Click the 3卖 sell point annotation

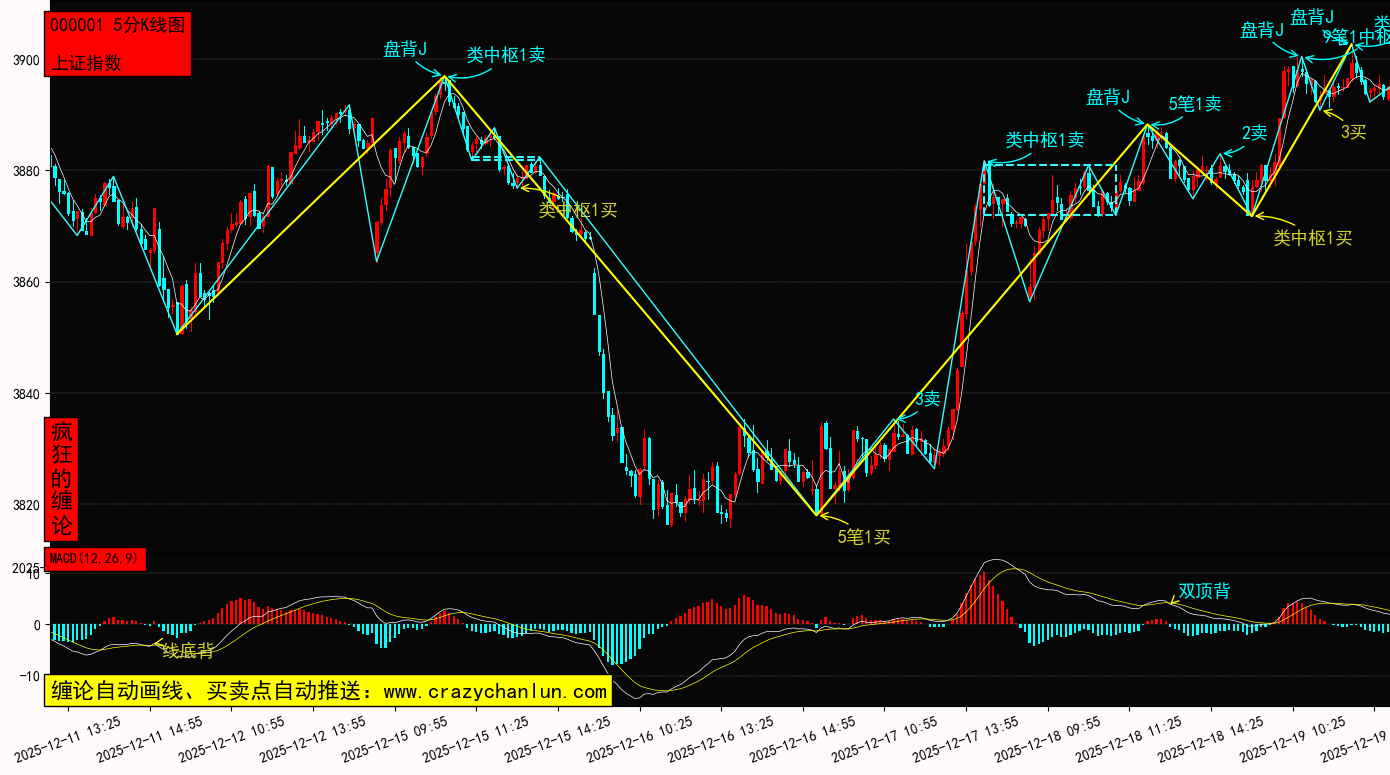927,399
